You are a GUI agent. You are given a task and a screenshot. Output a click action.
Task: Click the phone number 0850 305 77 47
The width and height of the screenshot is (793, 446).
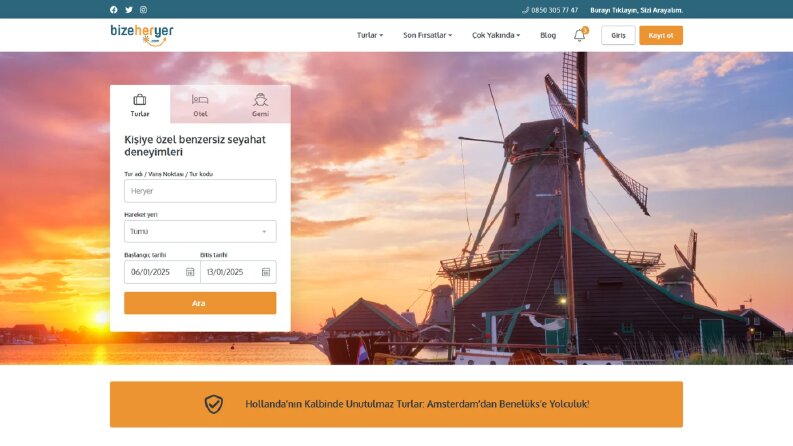coord(554,10)
